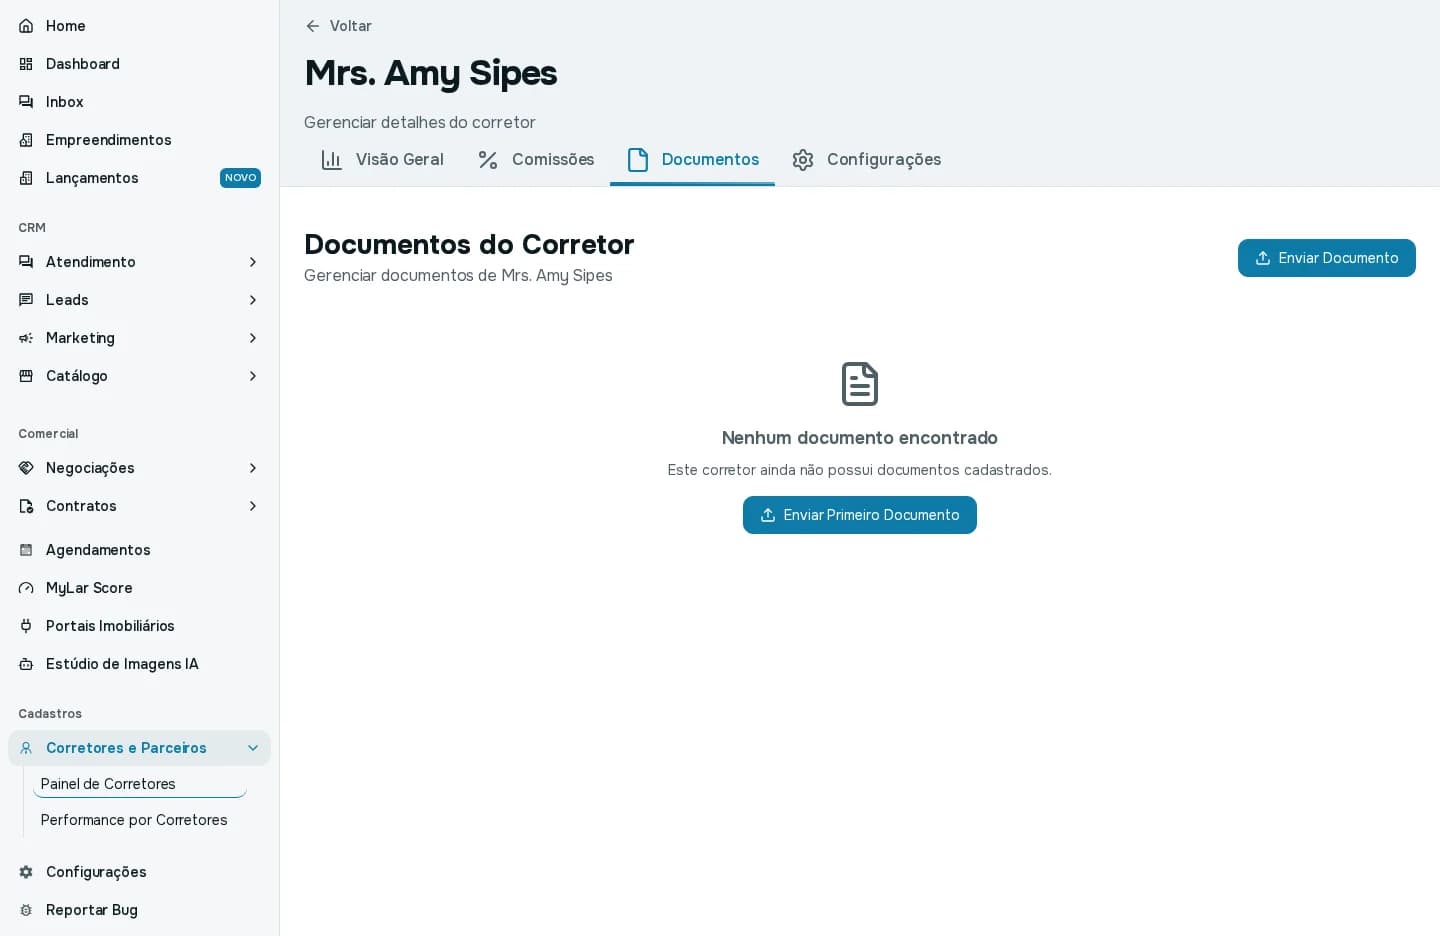
Task: Click the Estúdio de Imagens IA robot icon
Action: click(x=26, y=664)
